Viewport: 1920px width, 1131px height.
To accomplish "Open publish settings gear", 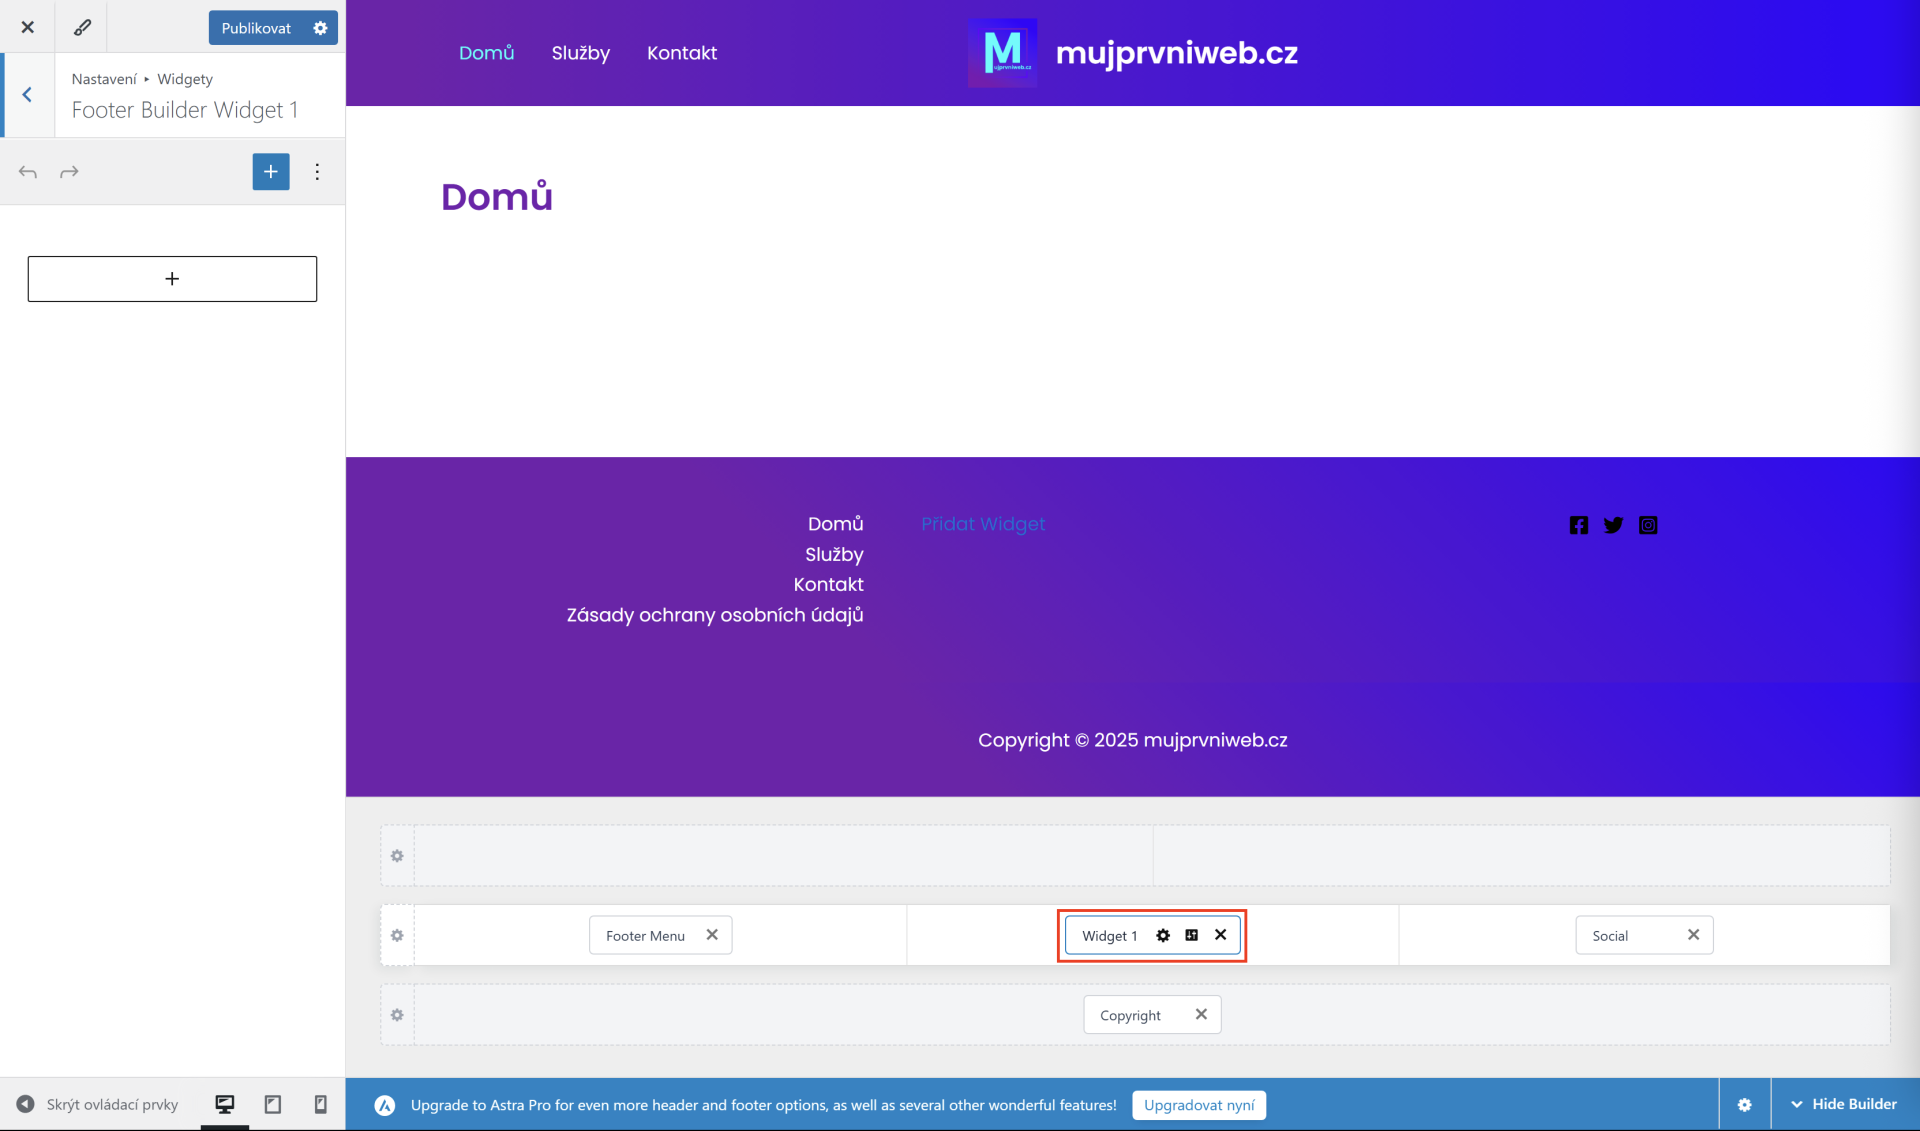I will [320, 28].
